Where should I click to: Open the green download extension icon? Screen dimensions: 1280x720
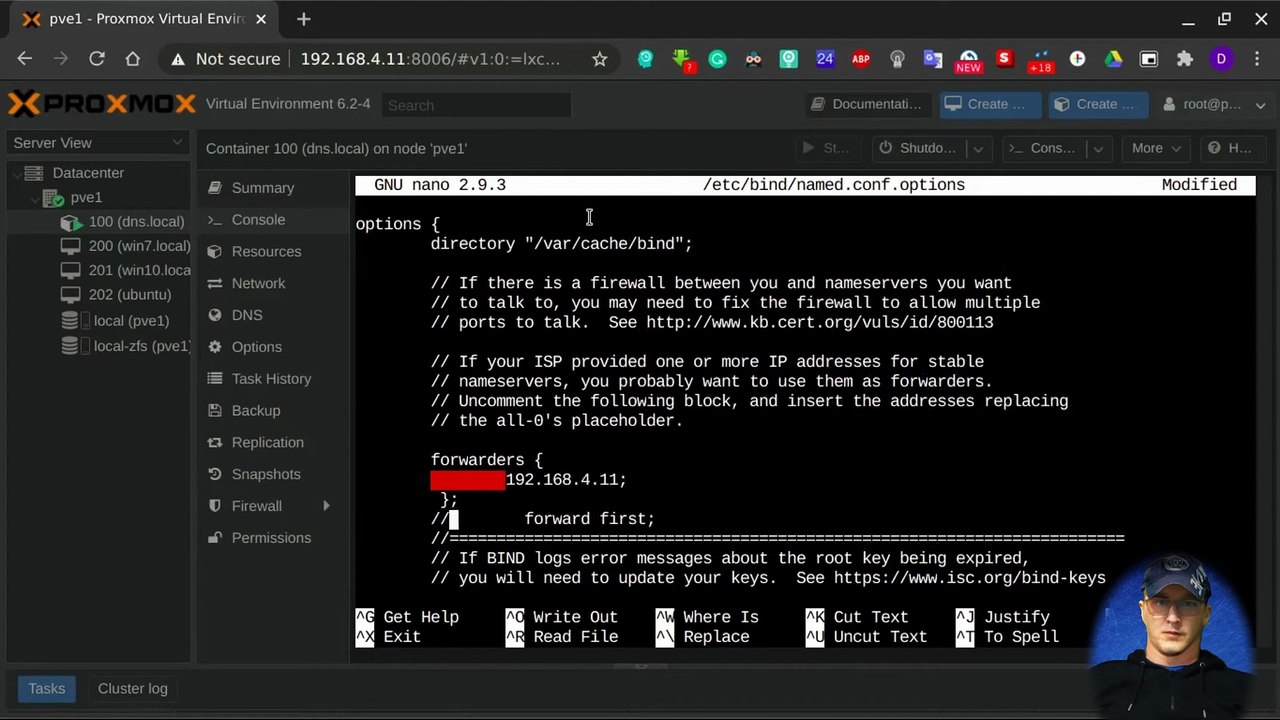(x=682, y=59)
